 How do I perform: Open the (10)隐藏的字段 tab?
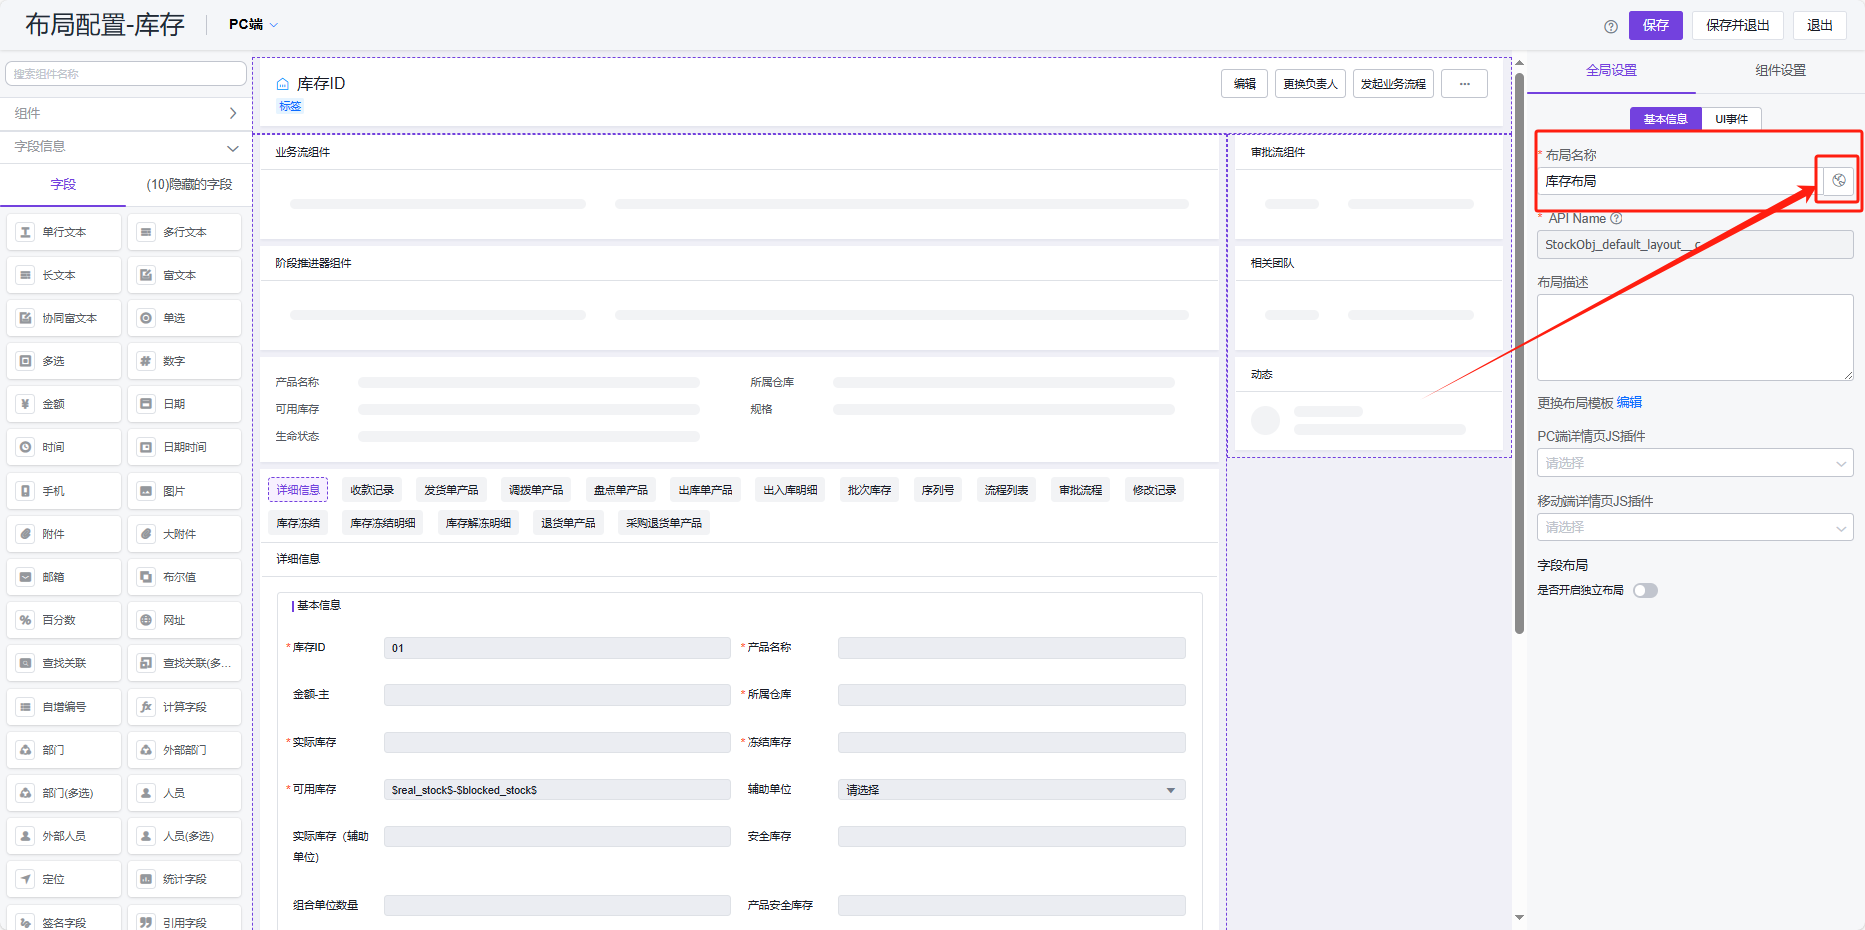point(189,185)
